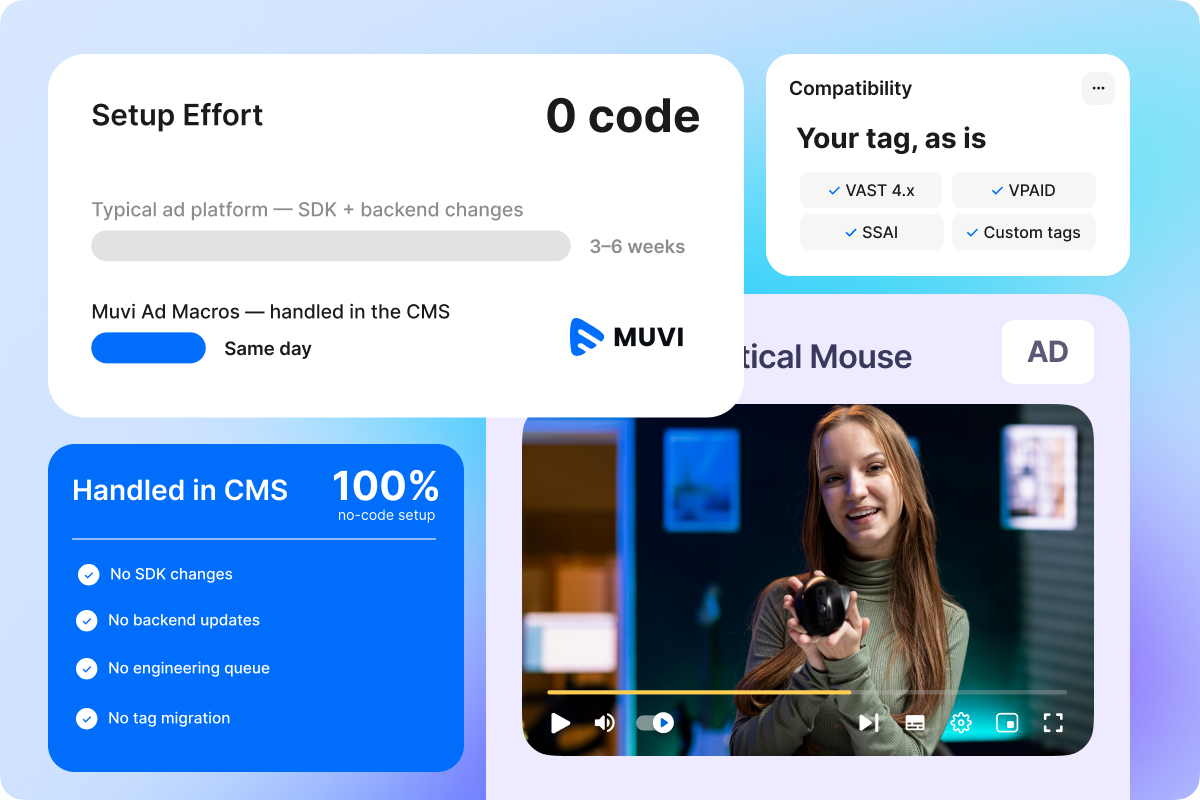Image resolution: width=1200 pixels, height=800 pixels.
Task: Click the "Your tag, as is" heading
Action: pos(891,139)
